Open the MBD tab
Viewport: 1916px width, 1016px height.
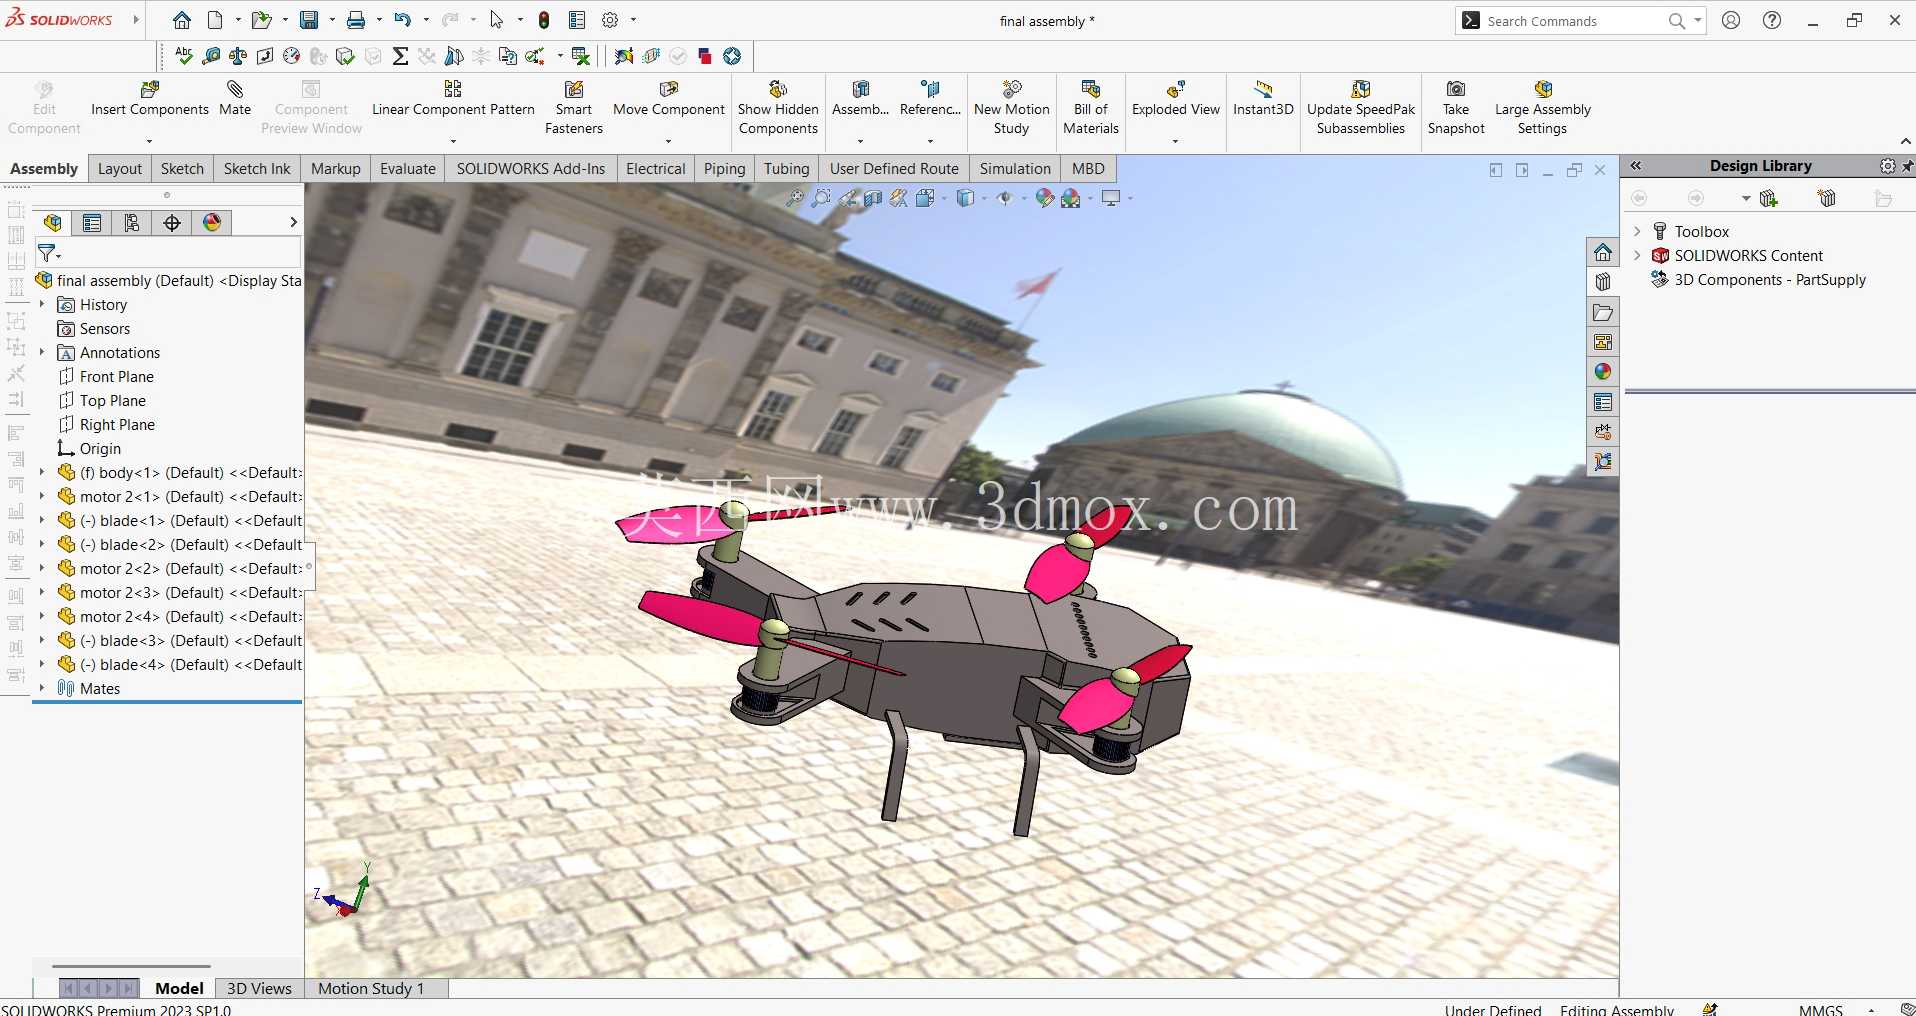[x=1088, y=169]
